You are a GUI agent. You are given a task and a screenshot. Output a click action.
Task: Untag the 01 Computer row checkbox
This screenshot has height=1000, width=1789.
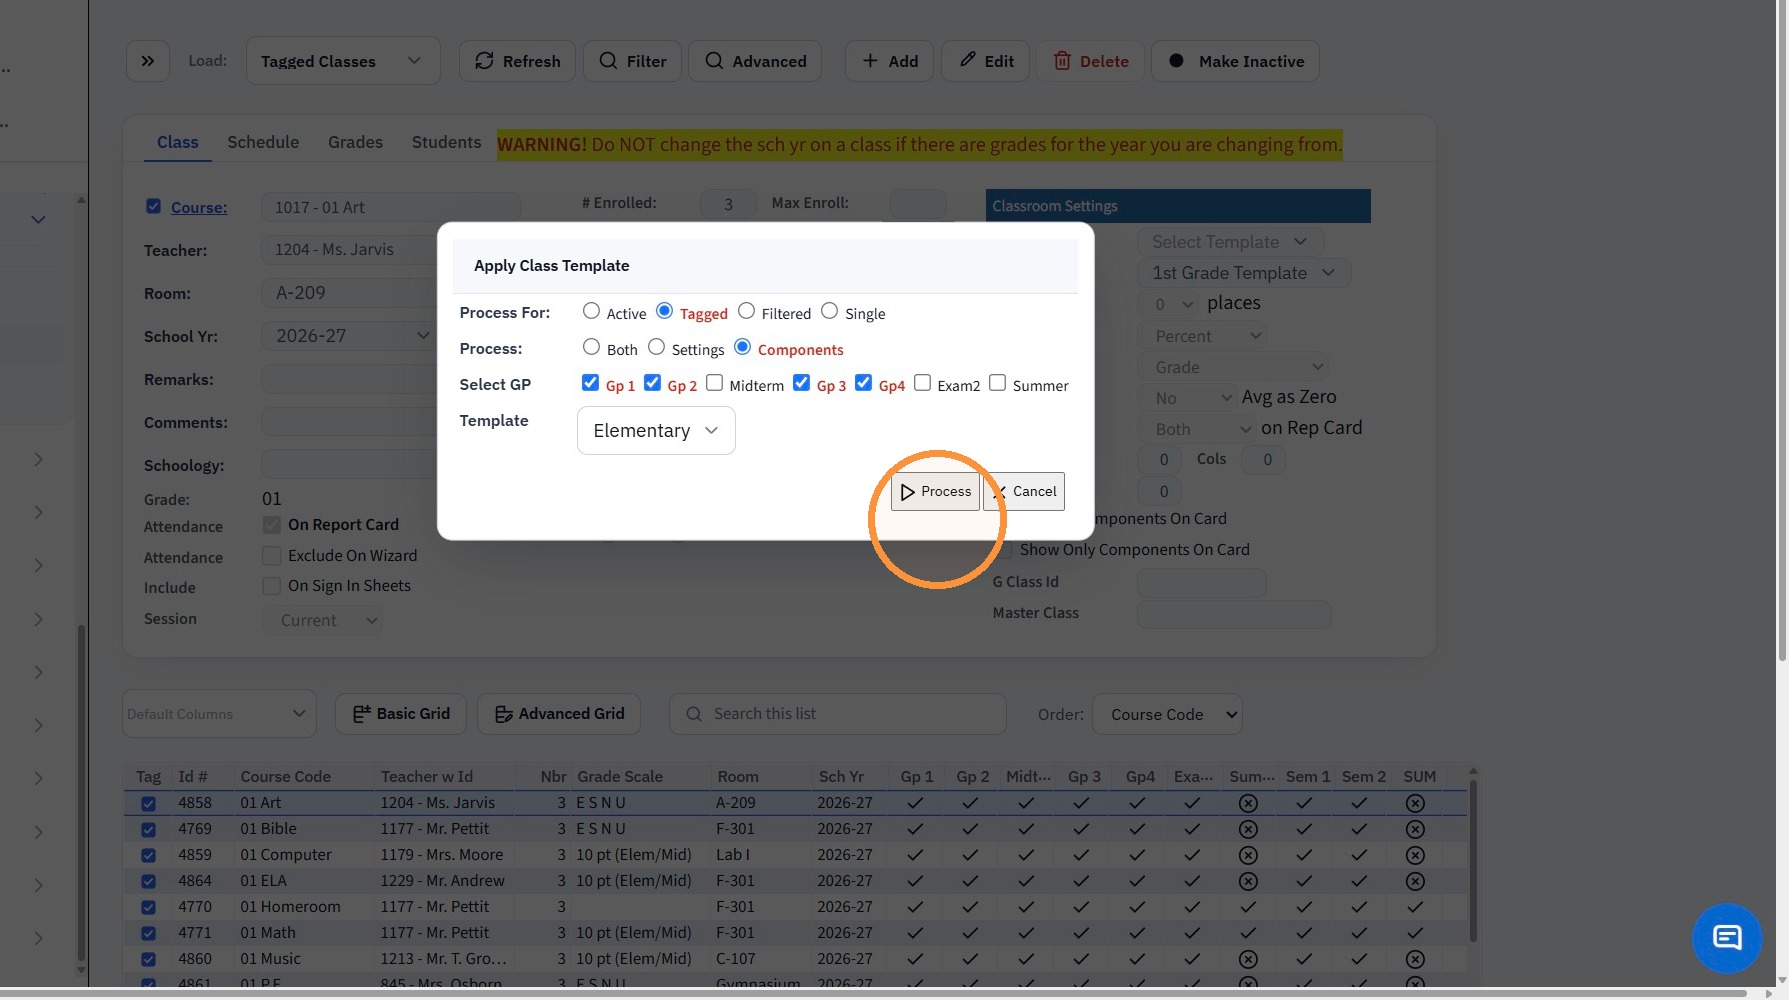pos(148,855)
